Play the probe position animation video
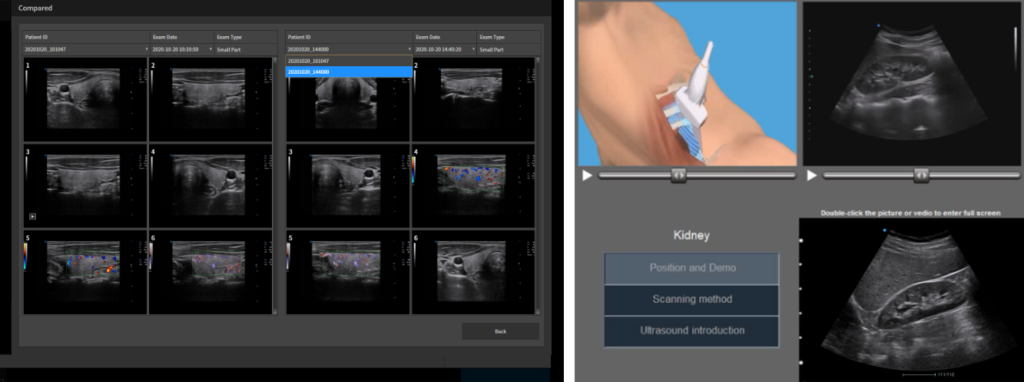 [586, 176]
